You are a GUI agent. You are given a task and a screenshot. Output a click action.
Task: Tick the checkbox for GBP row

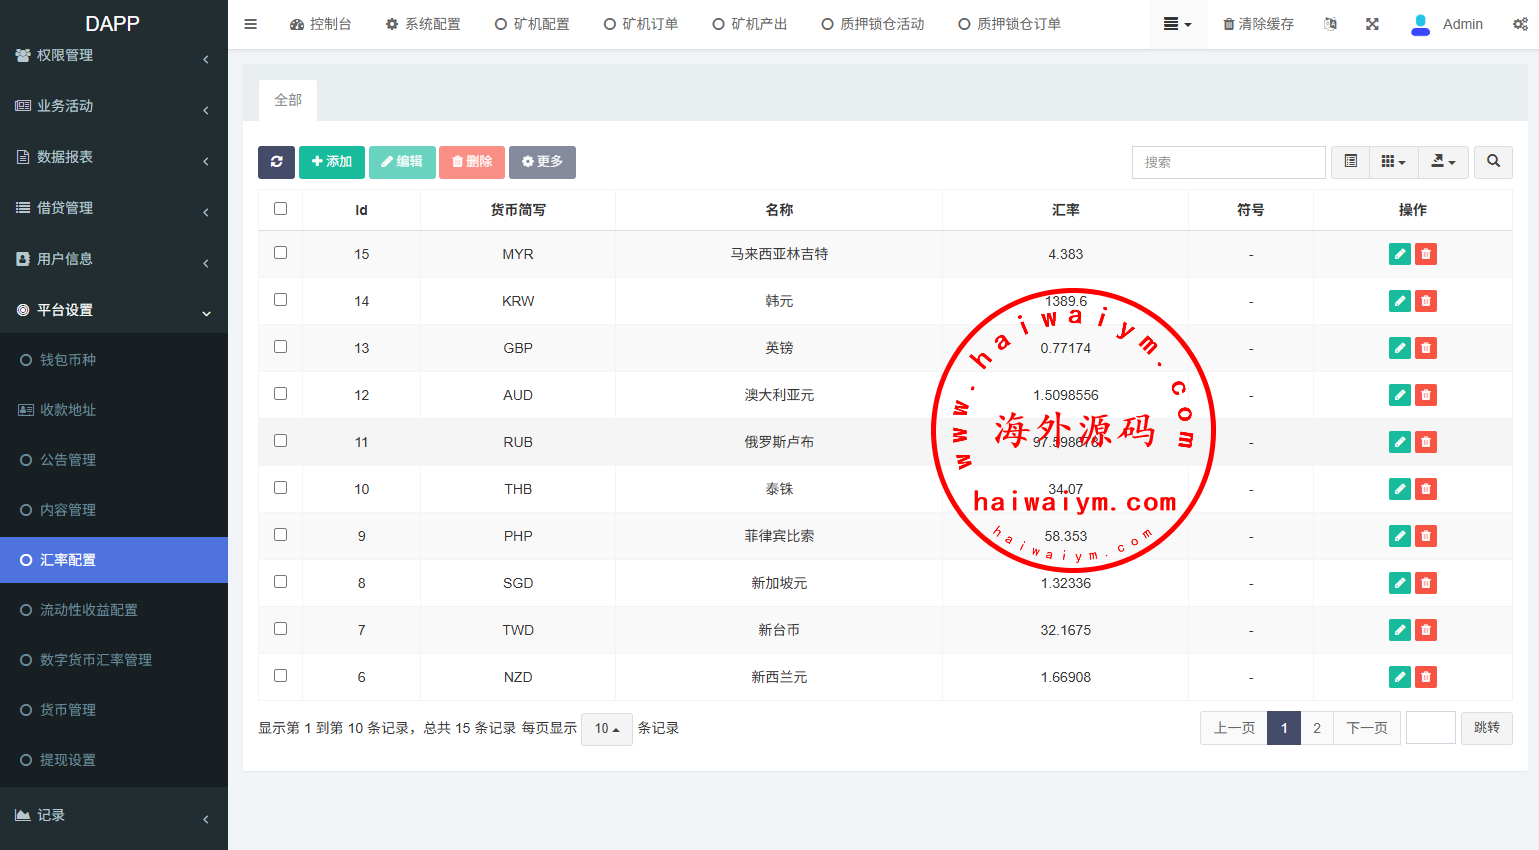tap(280, 347)
